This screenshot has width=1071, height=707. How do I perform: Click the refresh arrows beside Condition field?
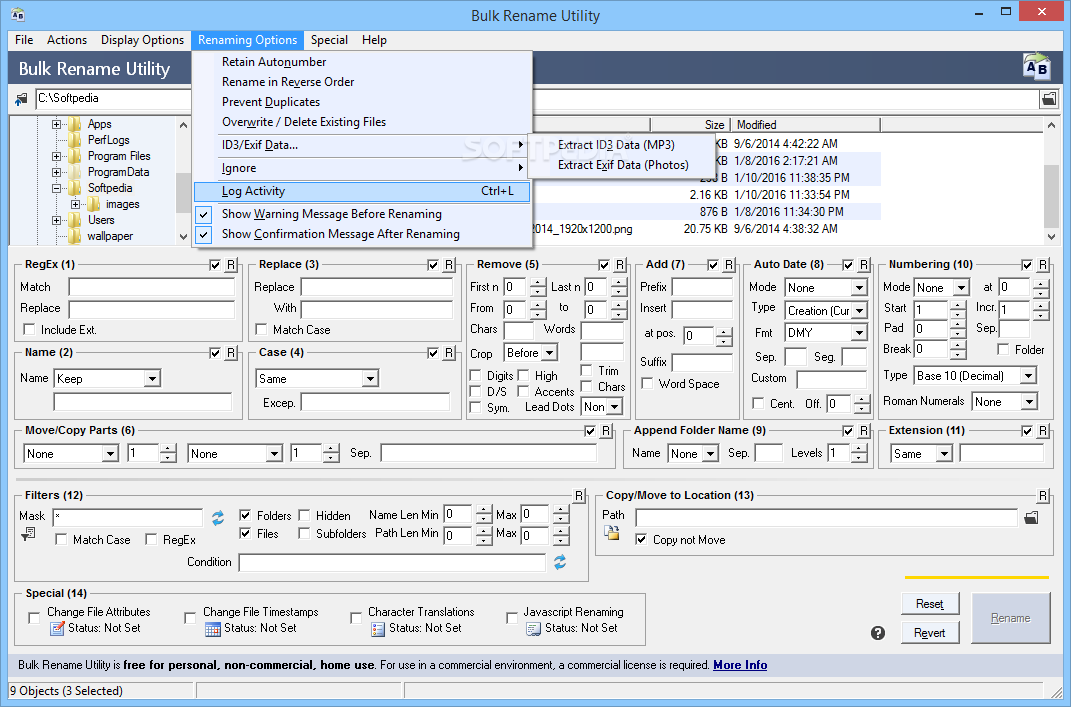pyautogui.click(x=560, y=562)
